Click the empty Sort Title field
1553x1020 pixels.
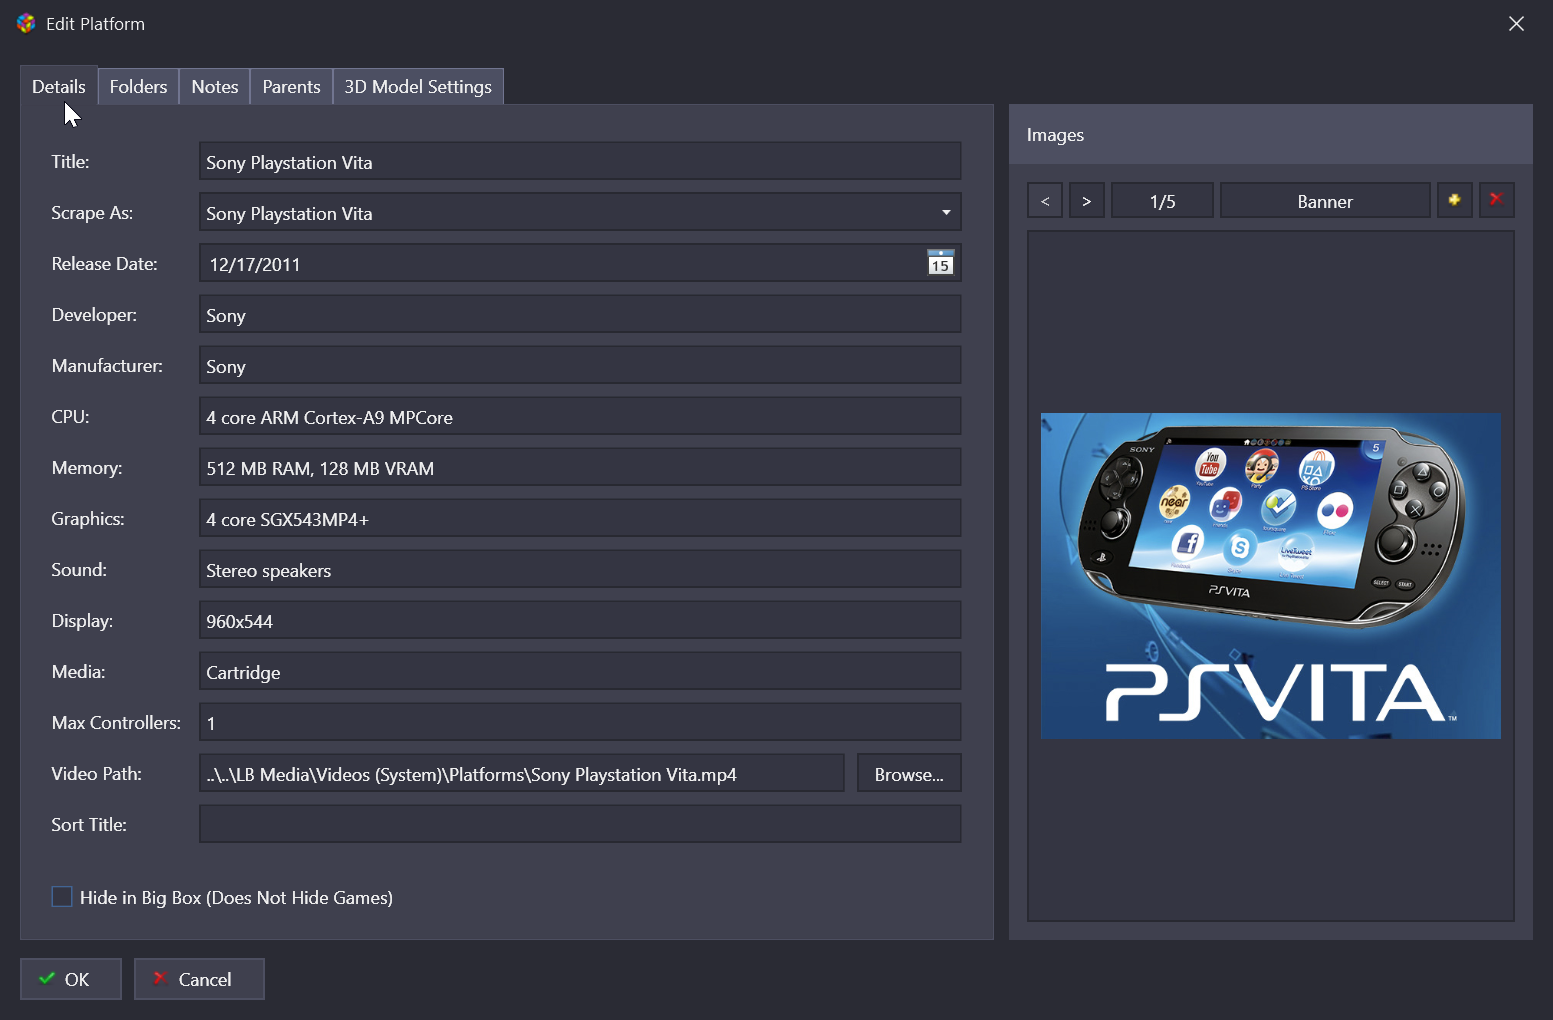tap(580, 824)
